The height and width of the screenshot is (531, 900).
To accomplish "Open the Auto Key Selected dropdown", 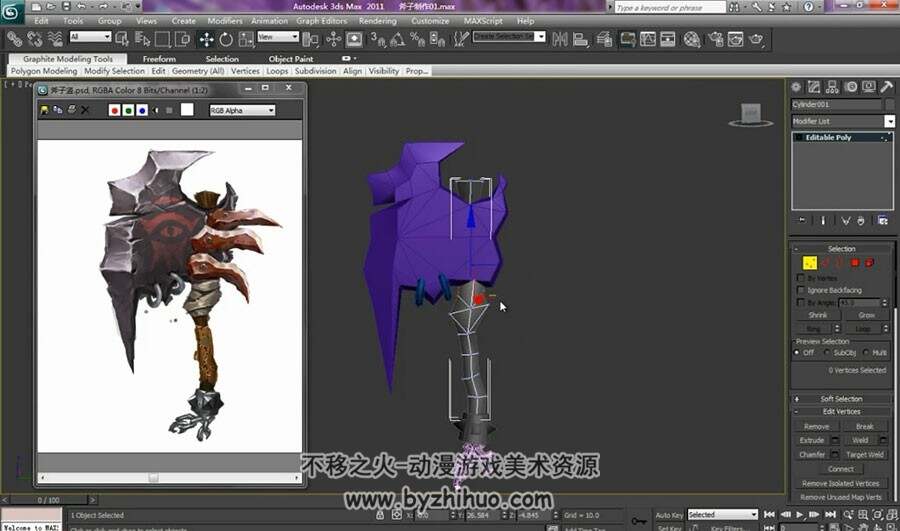I will 723,514.
